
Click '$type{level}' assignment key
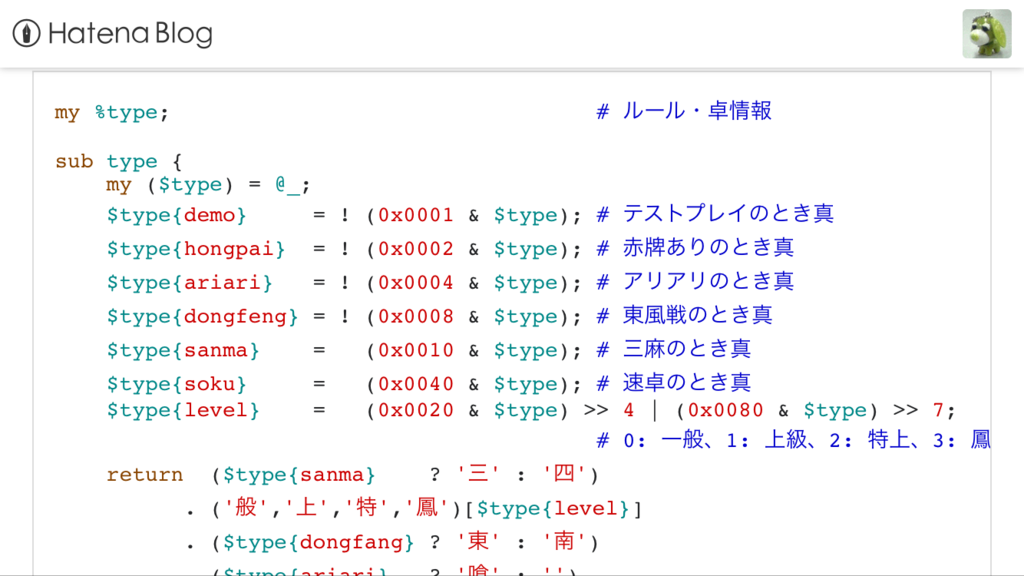click(x=183, y=411)
